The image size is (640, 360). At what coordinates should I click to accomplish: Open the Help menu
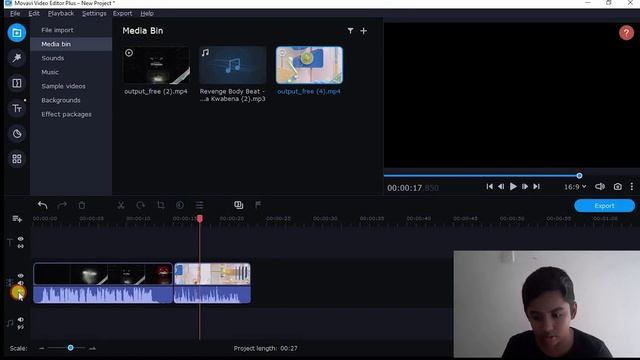(147, 13)
